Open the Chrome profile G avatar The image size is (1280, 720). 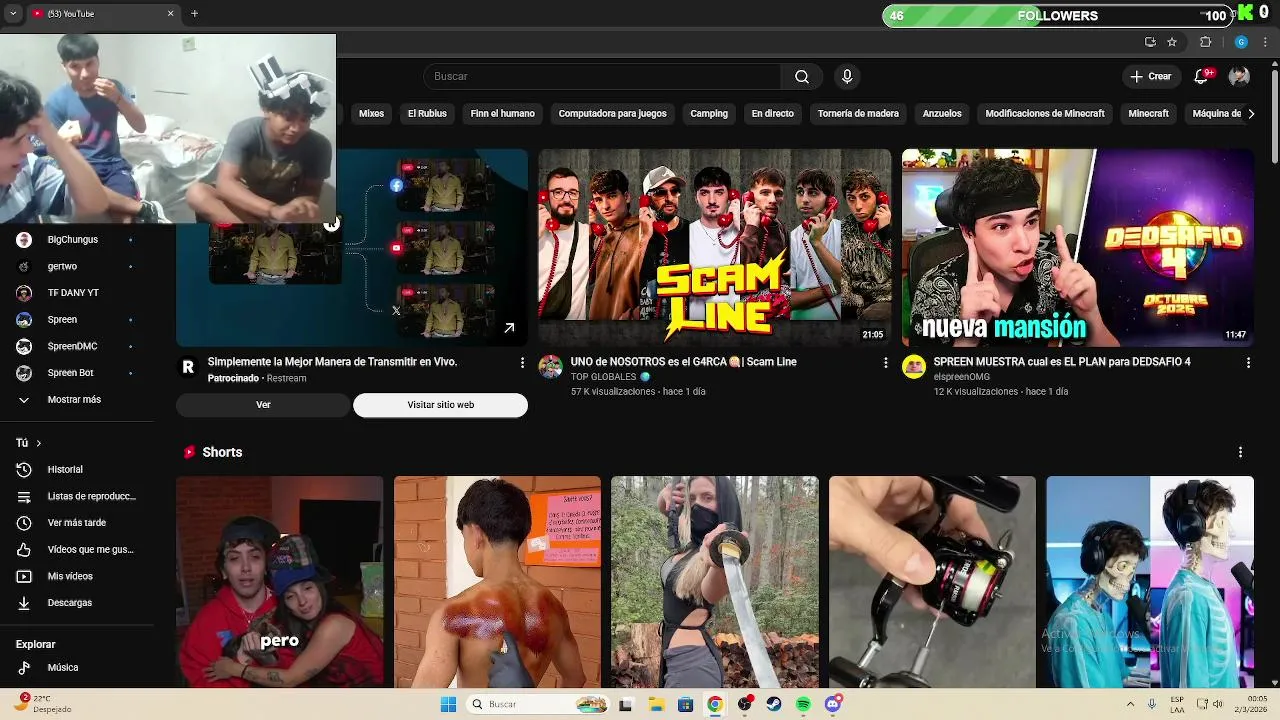point(1241,42)
